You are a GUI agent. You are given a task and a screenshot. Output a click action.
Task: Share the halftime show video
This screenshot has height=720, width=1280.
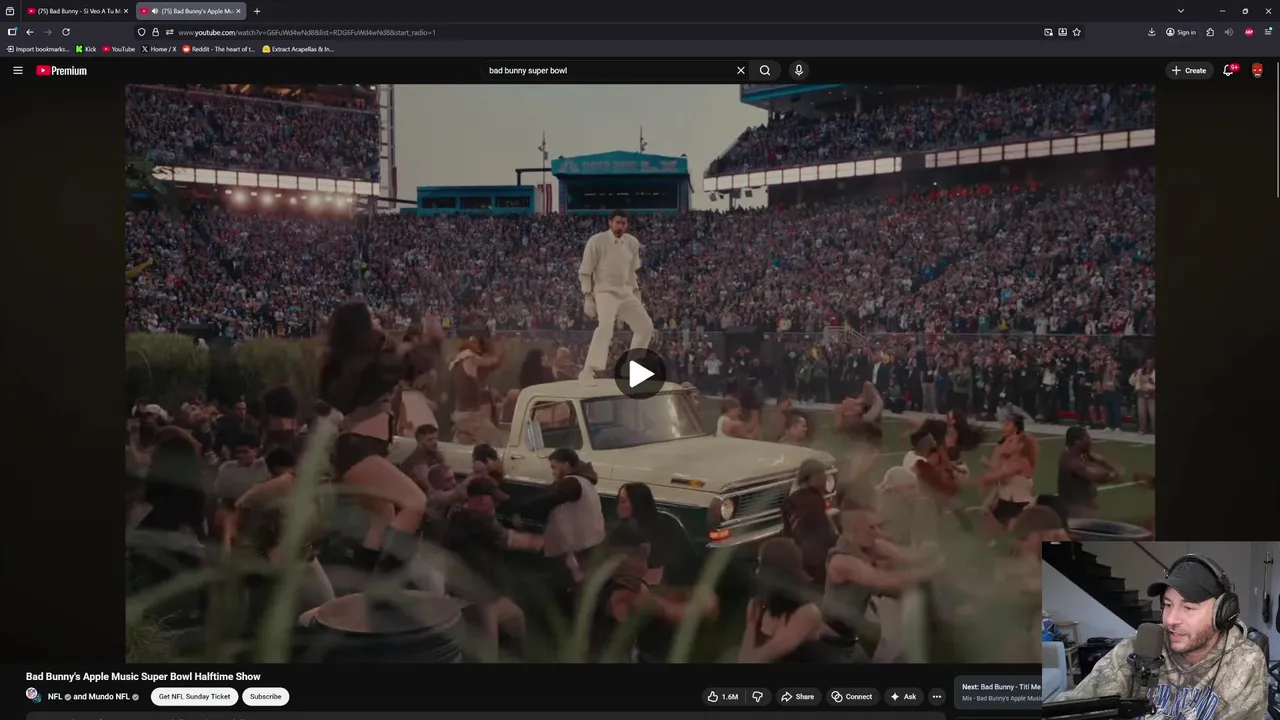(797, 696)
